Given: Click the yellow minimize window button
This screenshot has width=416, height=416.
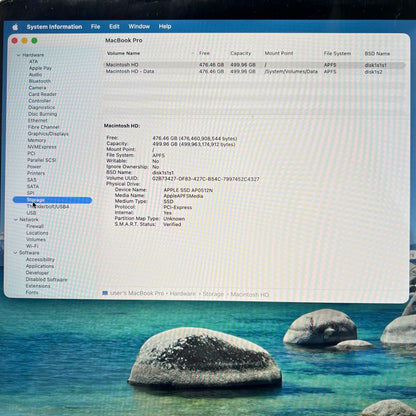Looking at the screenshot, I should point(24,41).
